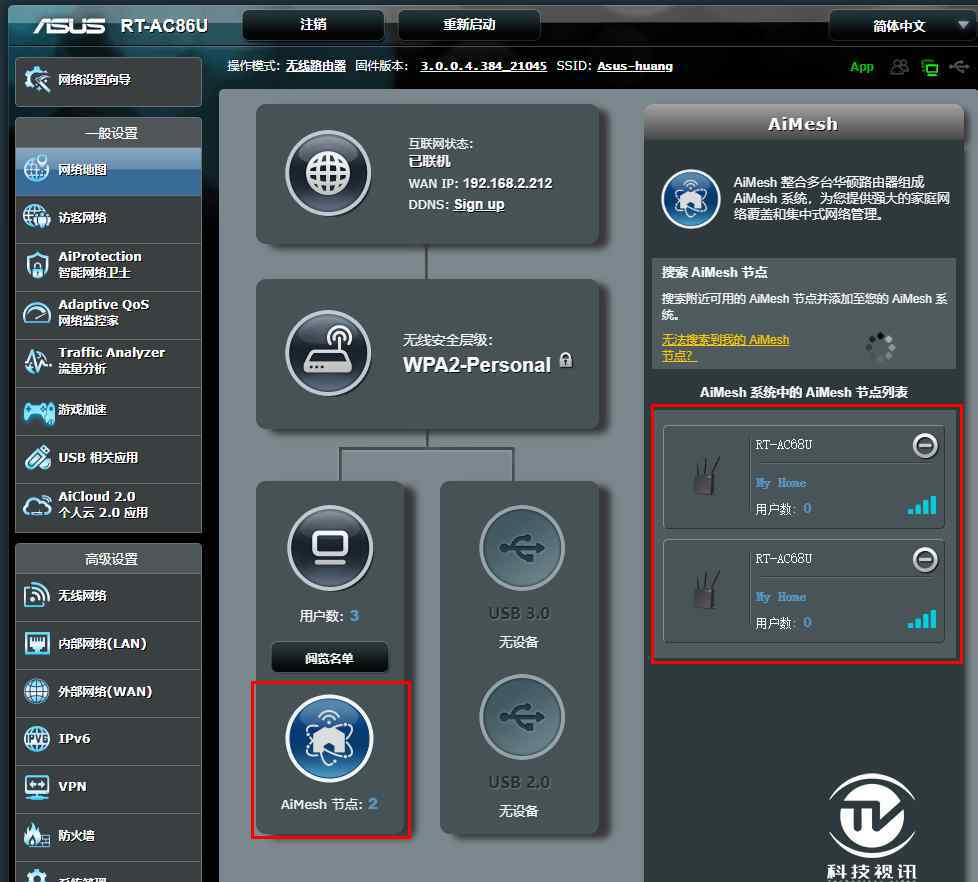978x882 pixels.
Task: Click the App link in header
Action: point(861,67)
